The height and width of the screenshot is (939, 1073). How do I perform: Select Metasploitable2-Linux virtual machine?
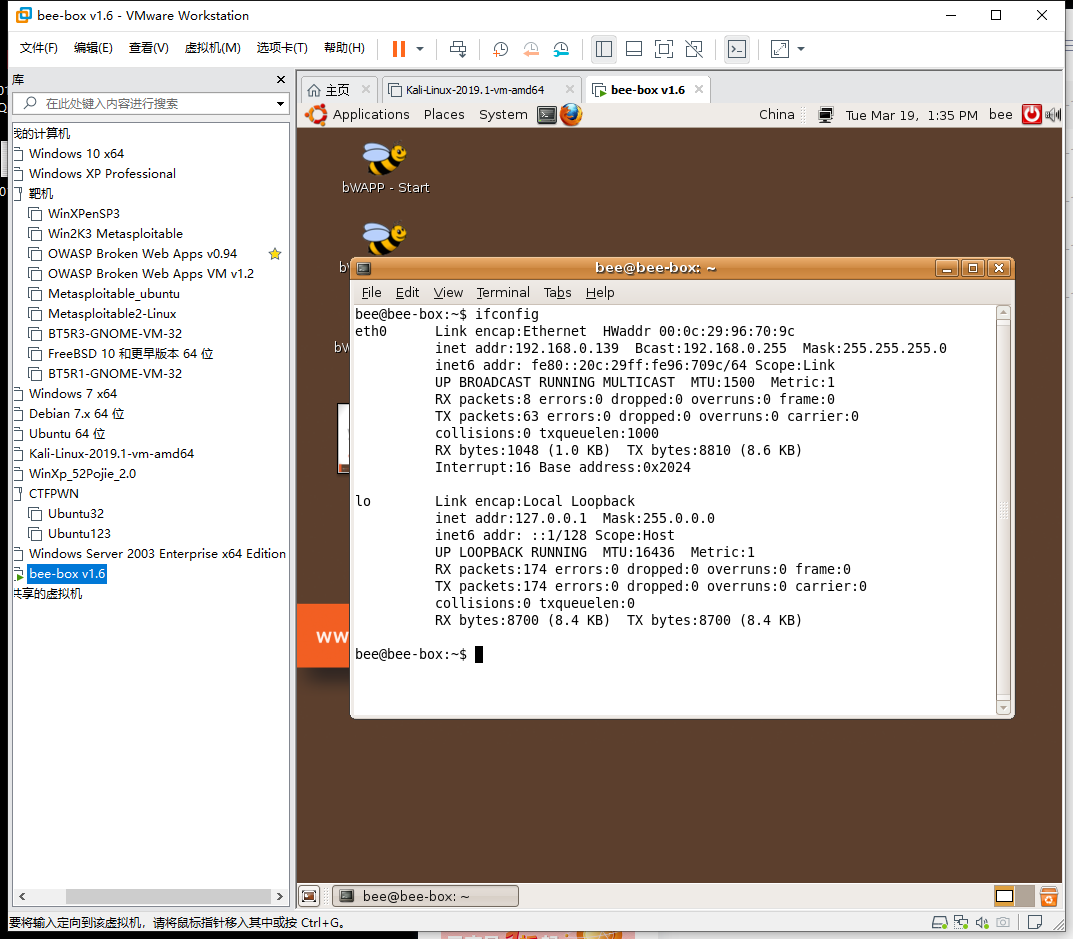point(112,313)
